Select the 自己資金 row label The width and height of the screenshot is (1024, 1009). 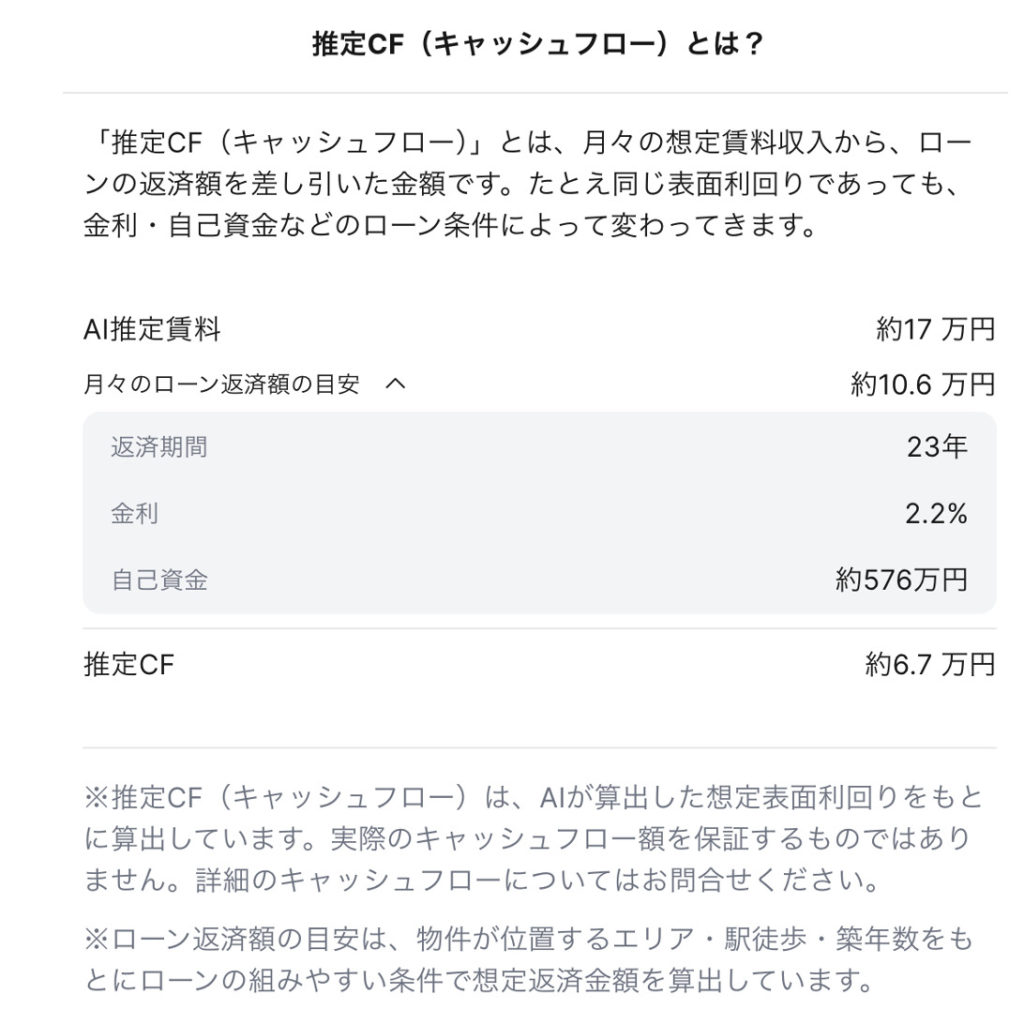159,580
